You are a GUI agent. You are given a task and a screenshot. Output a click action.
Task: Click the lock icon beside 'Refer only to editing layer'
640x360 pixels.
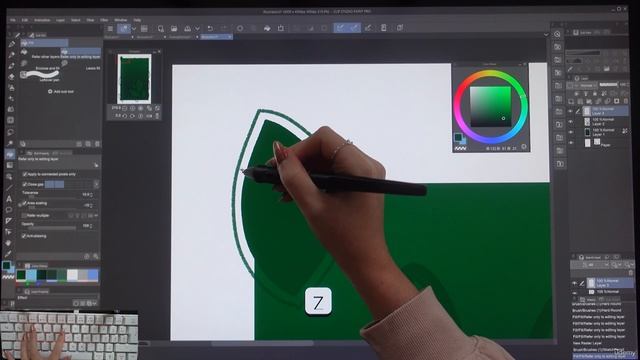tap(96, 165)
